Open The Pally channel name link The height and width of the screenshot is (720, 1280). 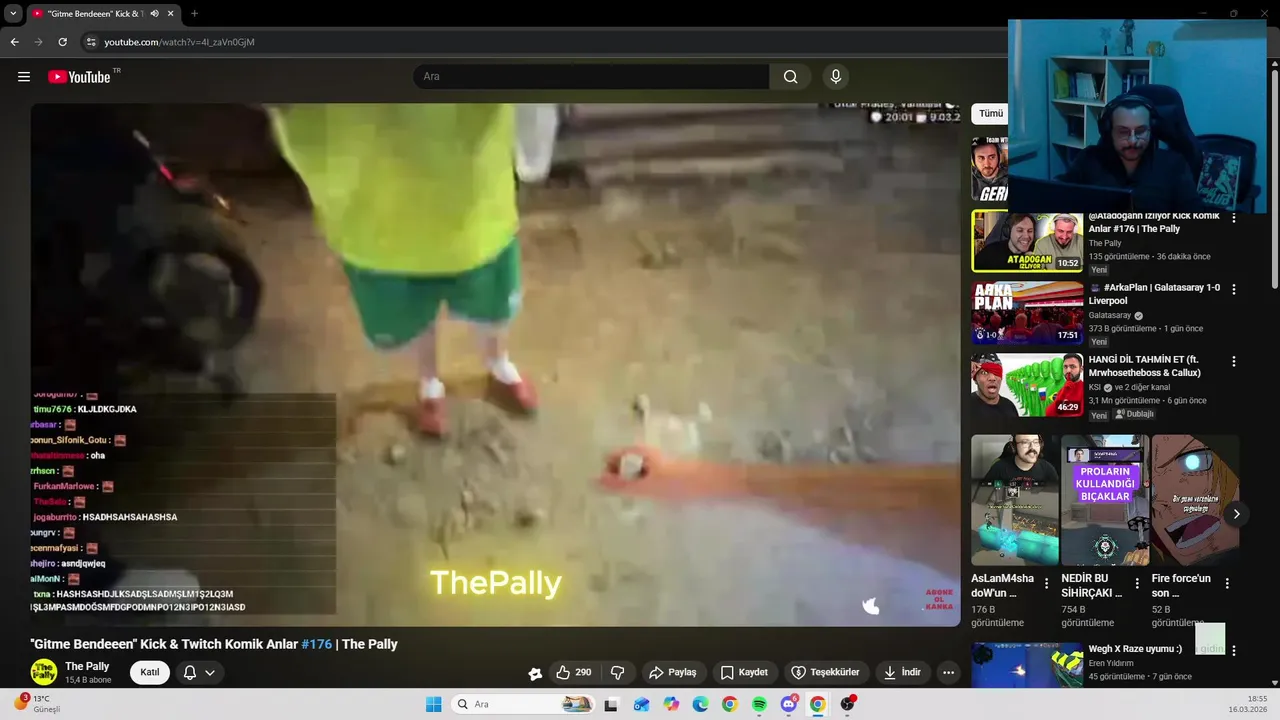(x=87, y=667)
